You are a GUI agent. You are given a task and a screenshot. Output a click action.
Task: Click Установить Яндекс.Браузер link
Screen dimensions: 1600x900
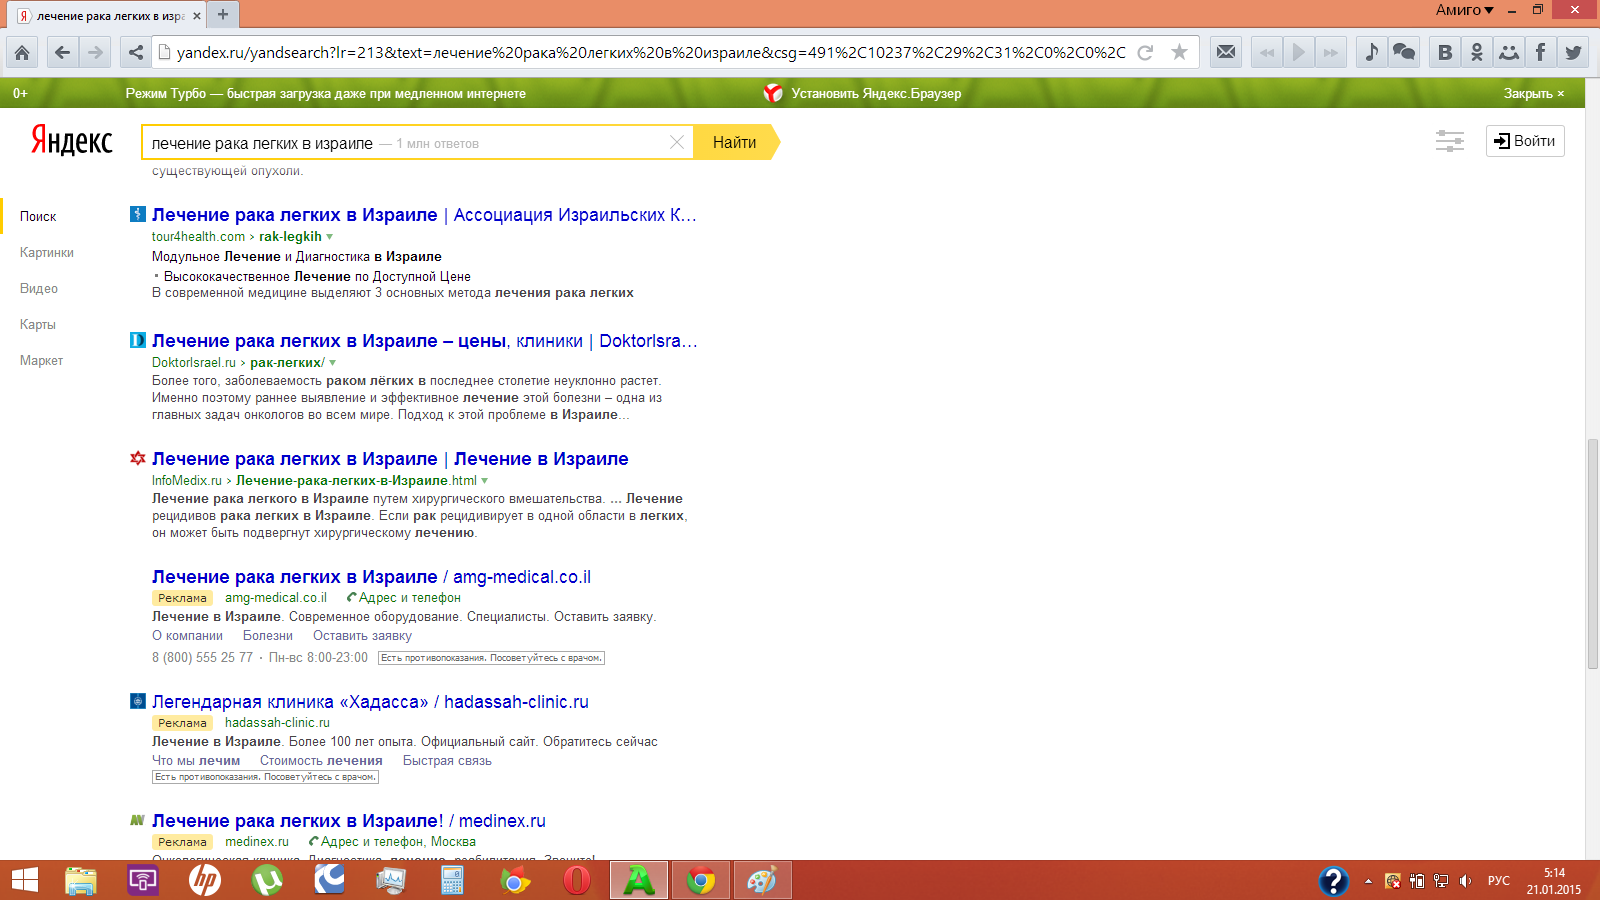[x=875, y=93]
